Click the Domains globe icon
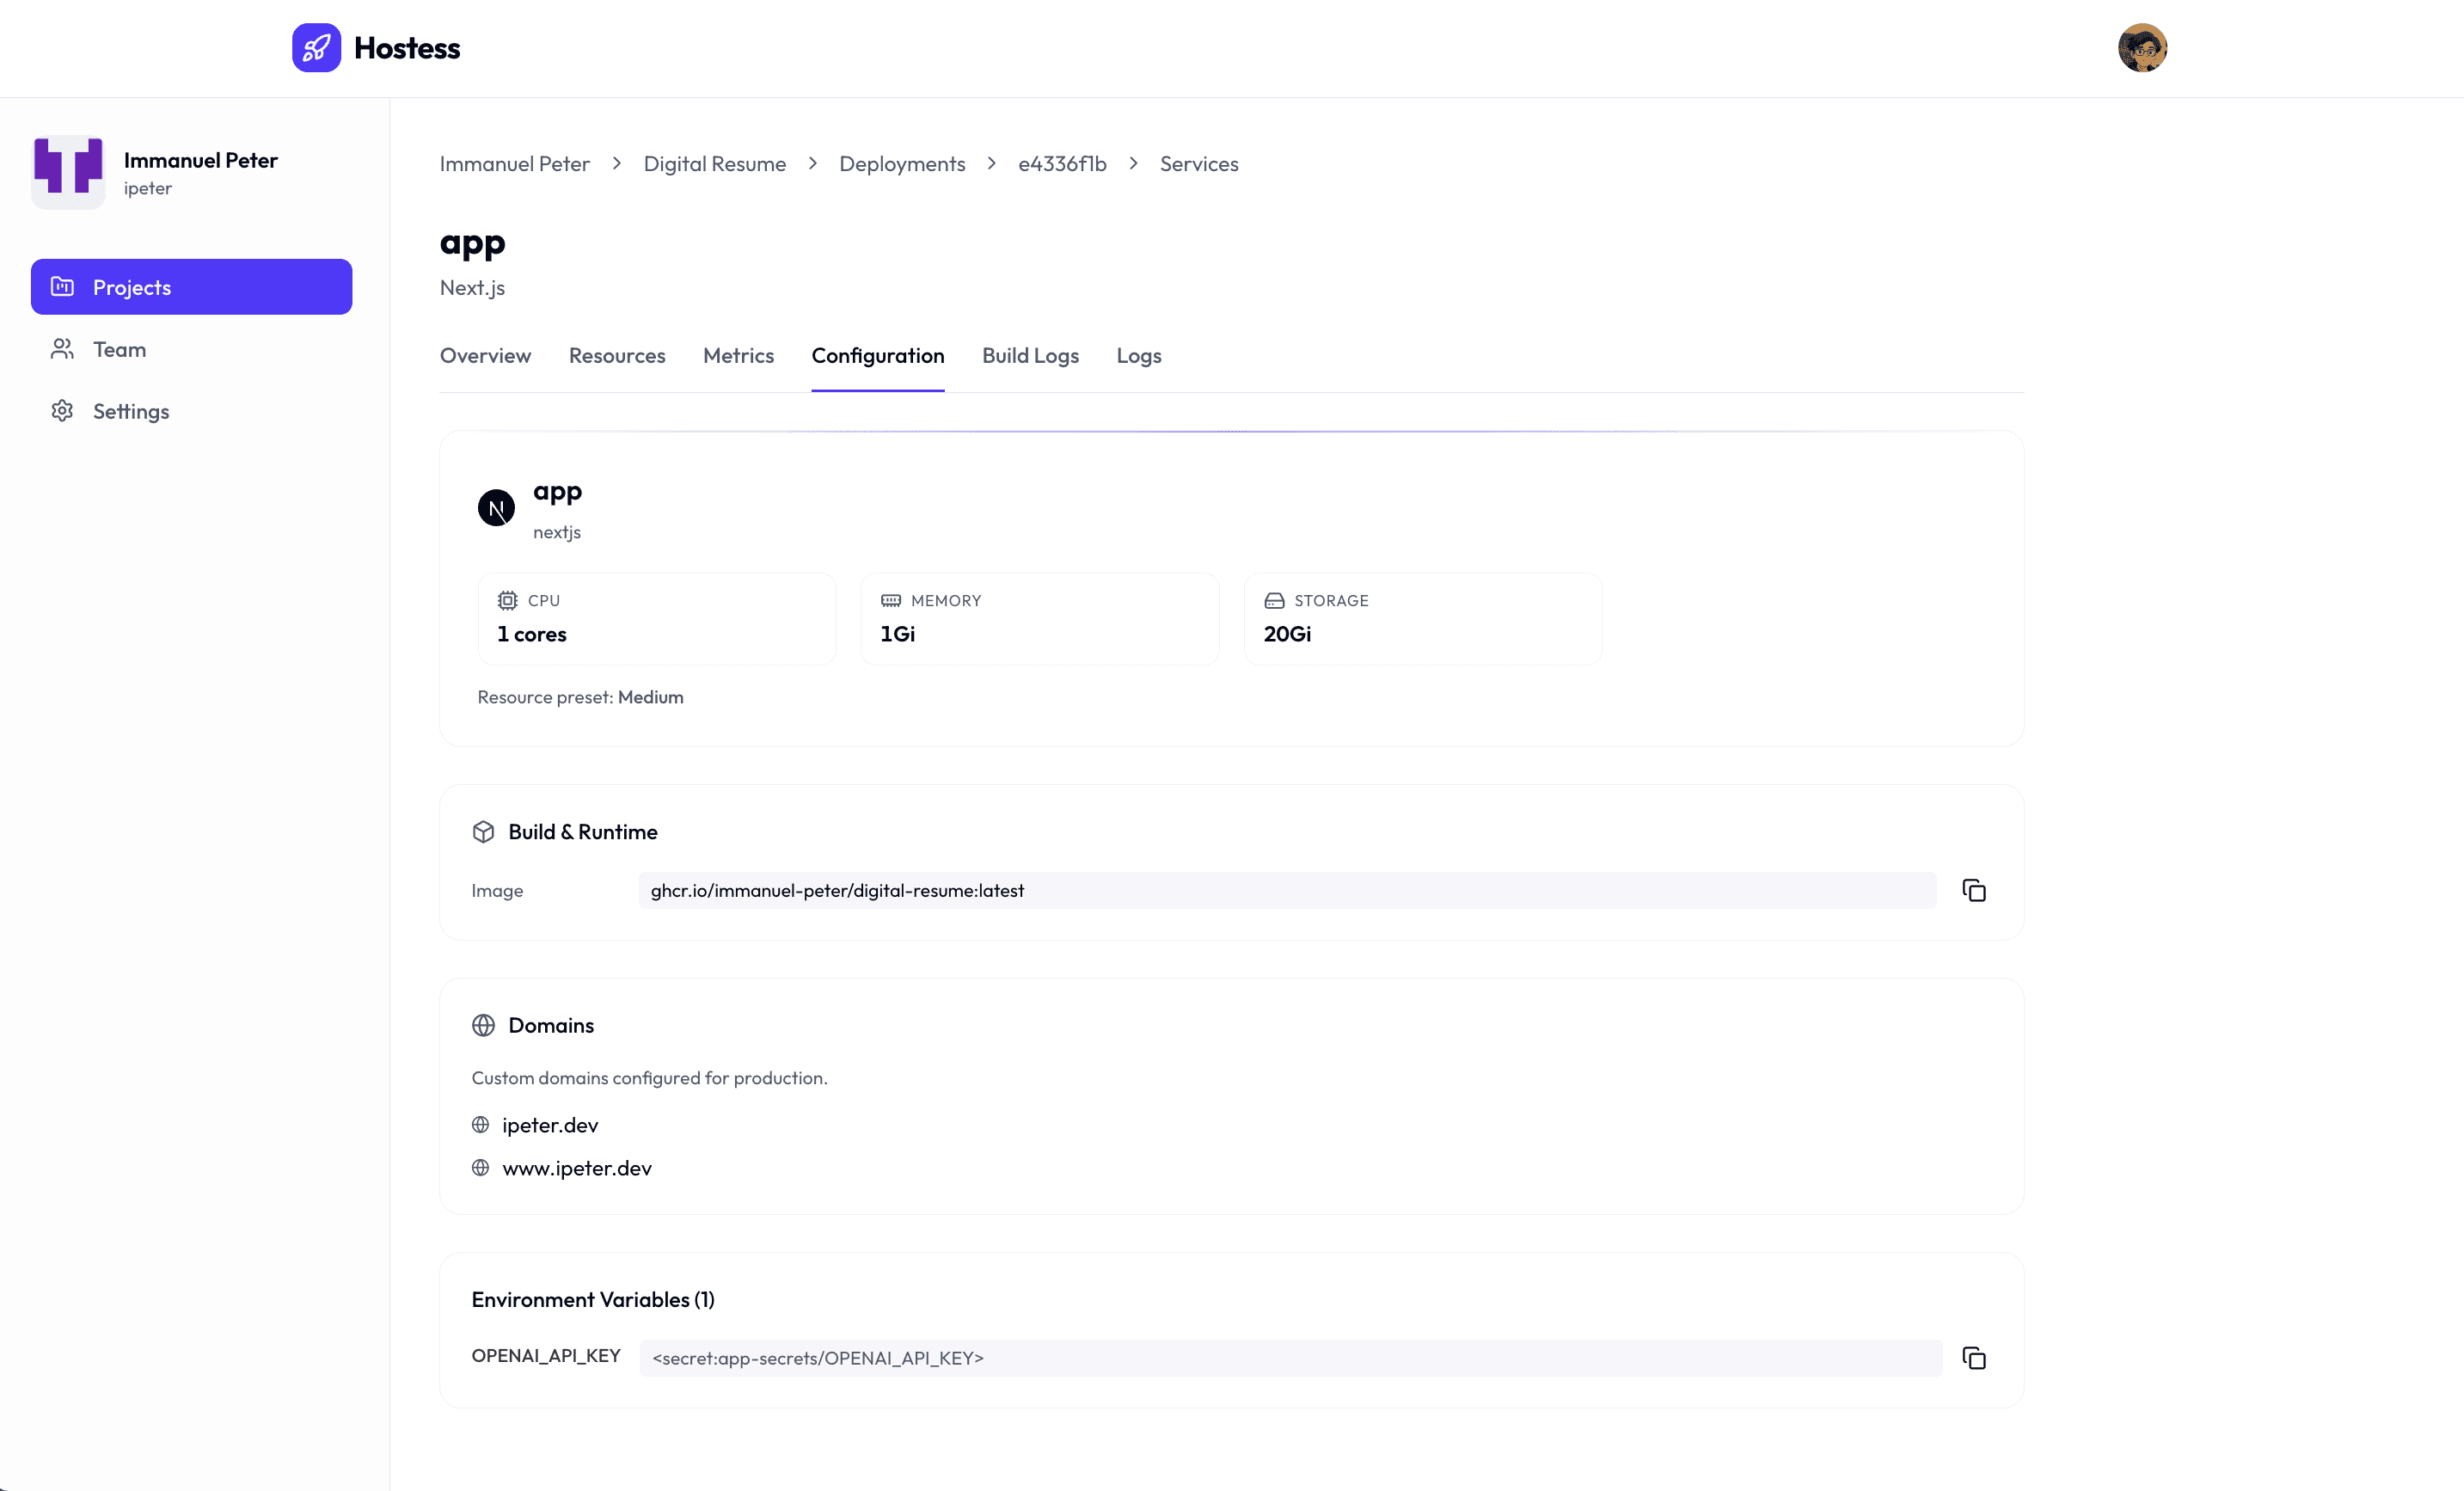The image size is (2464, 1491). [483, 1025]
